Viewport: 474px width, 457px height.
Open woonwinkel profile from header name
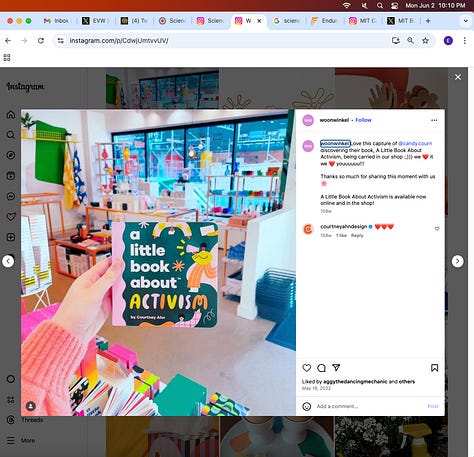tap(334, 120)
